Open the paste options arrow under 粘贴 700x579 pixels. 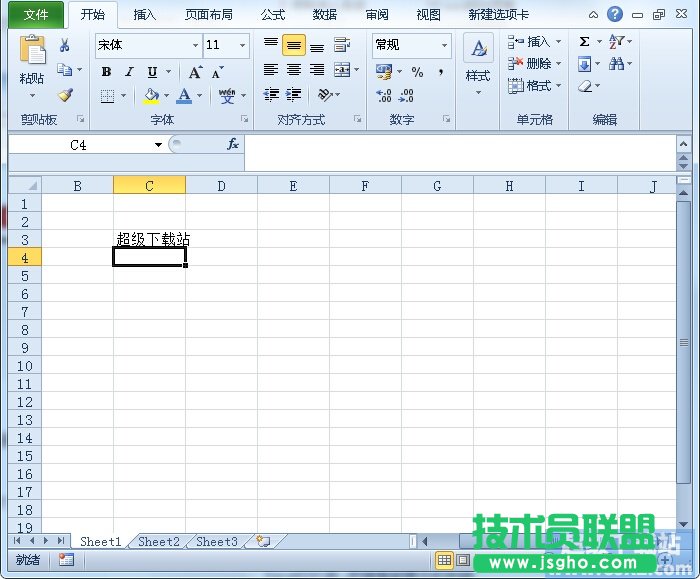[32, 96]
